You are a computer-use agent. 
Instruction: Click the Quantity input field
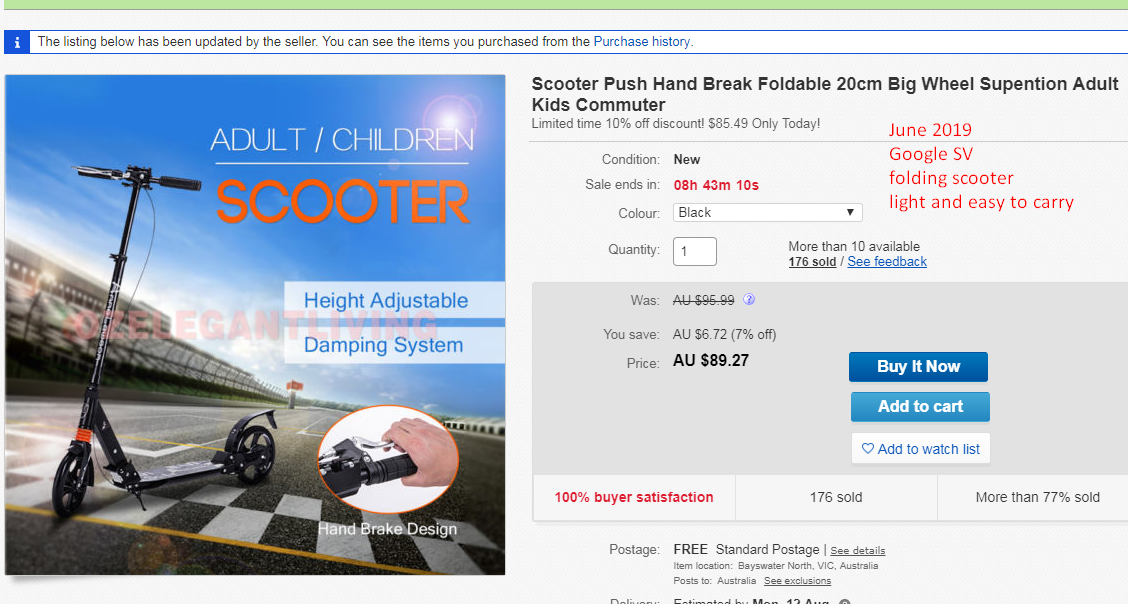pos(695,252)
